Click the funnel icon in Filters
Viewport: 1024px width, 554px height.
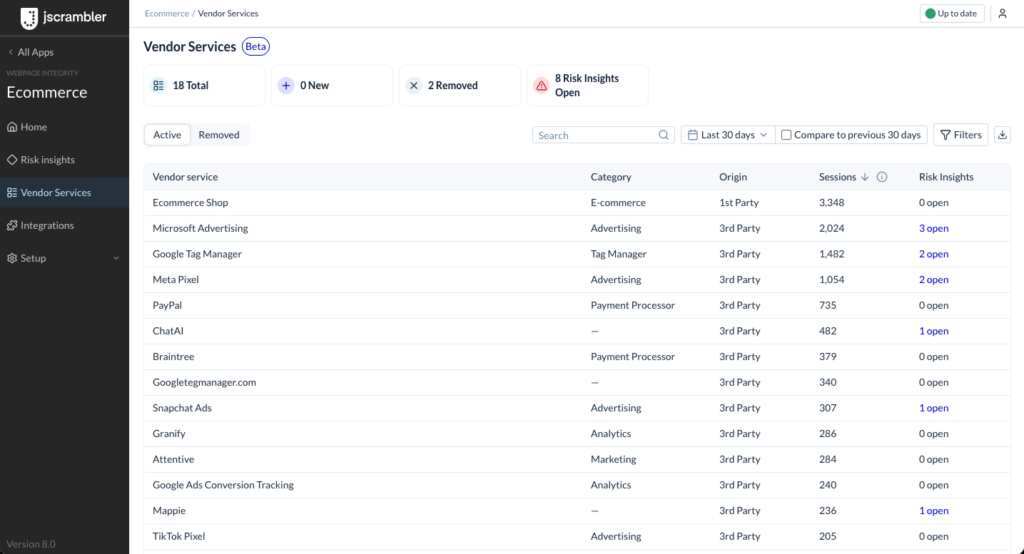[945, 135]
